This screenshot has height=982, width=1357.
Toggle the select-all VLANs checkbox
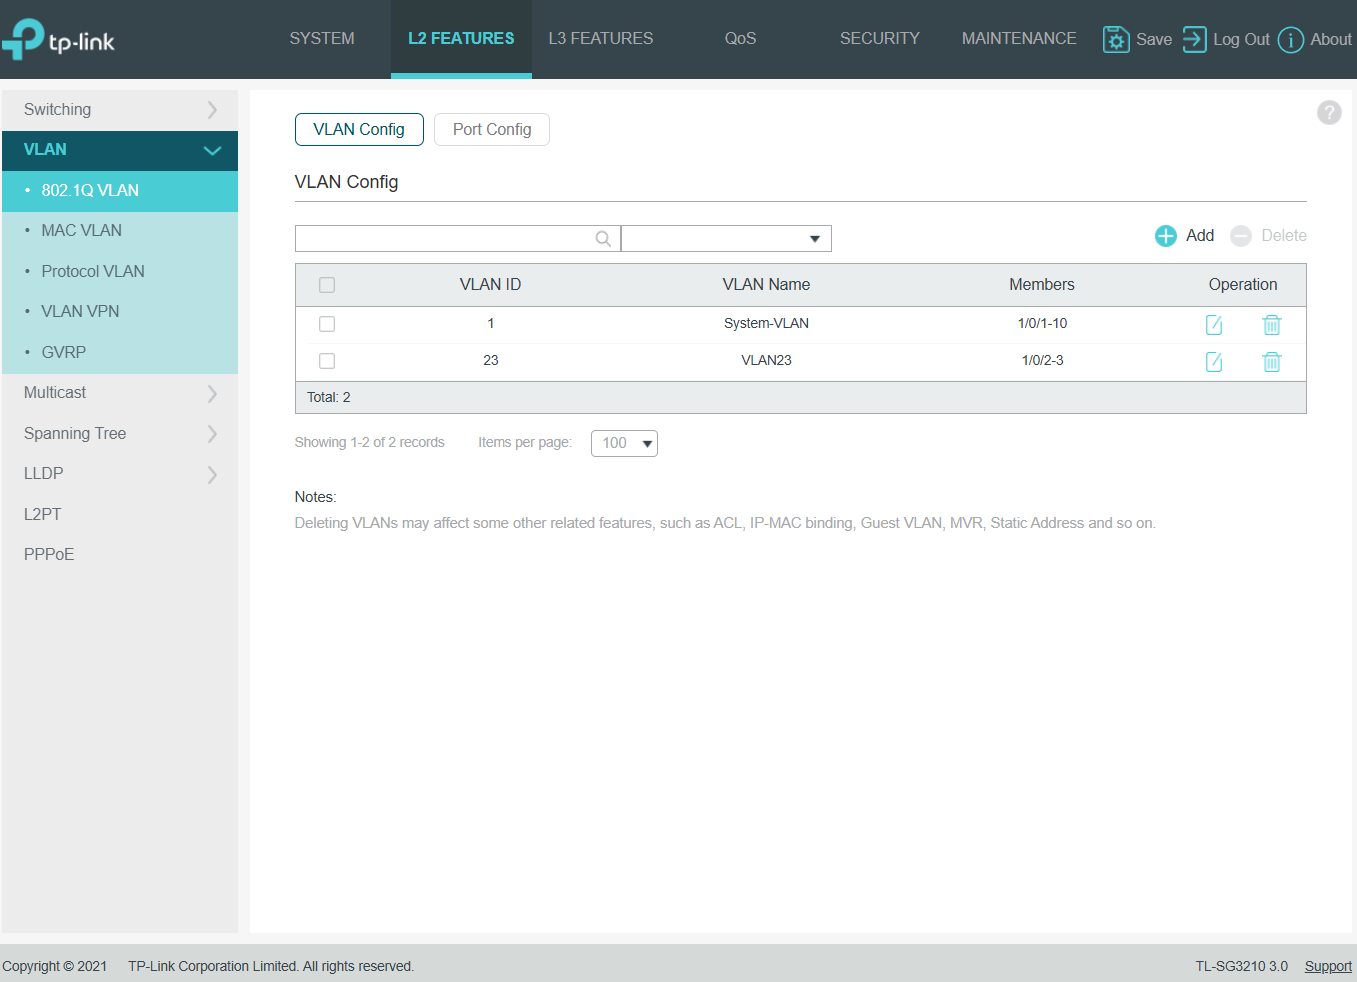(x=327, y=285)
